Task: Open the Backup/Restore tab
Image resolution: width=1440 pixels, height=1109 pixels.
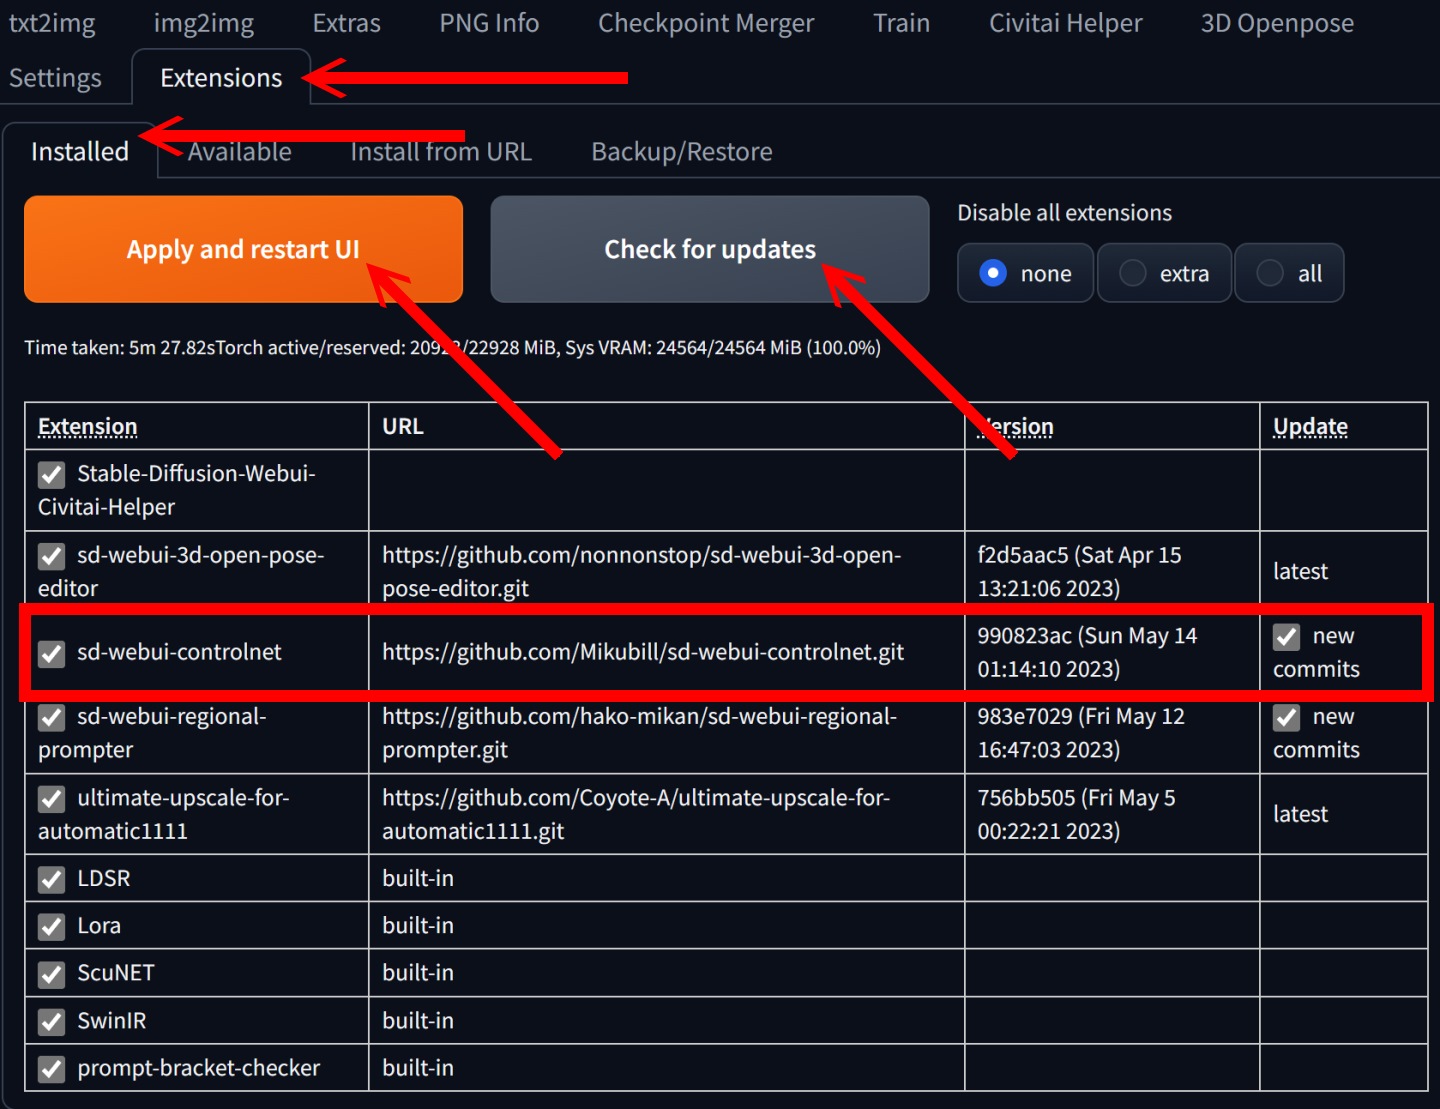Action: click(x=681, y=152)
